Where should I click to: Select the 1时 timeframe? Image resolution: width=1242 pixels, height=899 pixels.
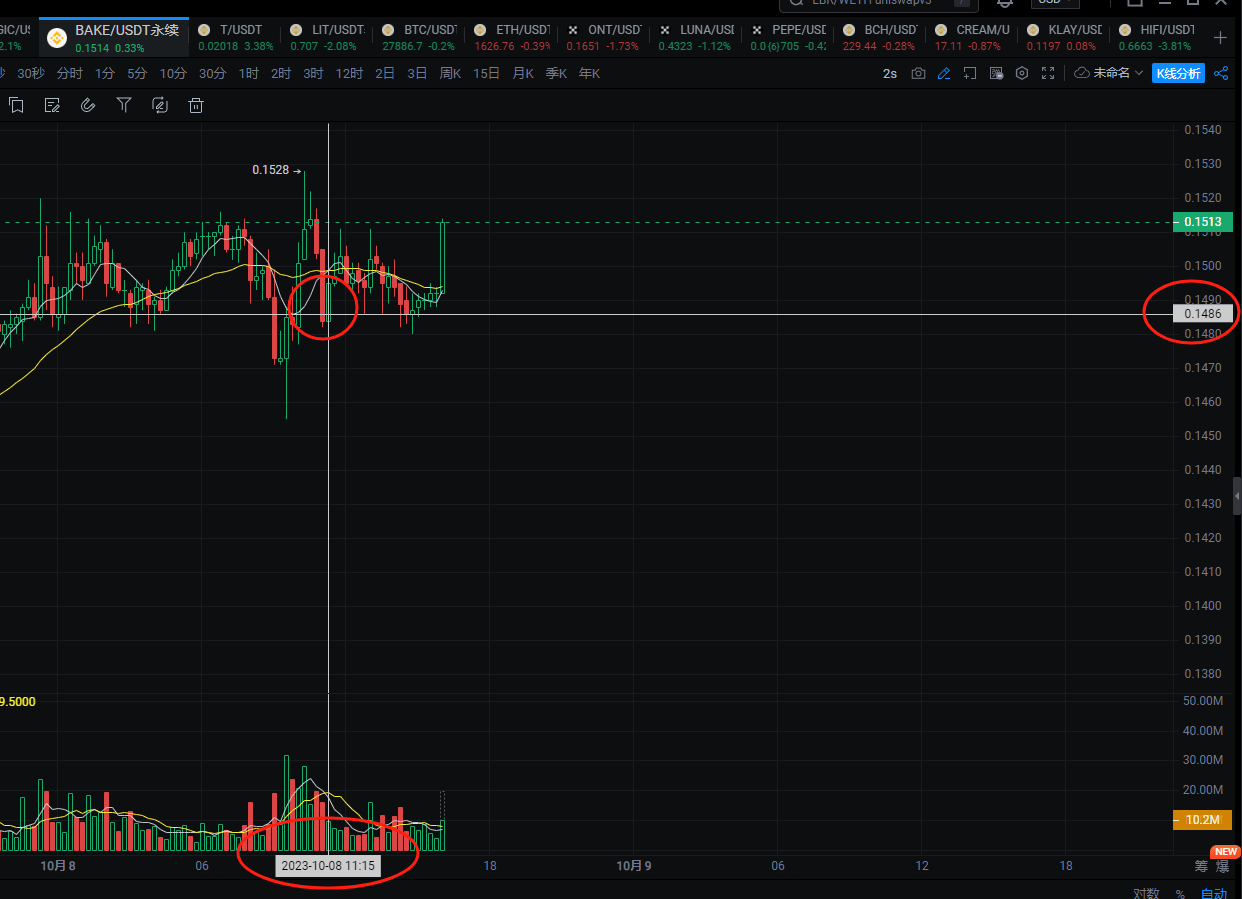249,73
